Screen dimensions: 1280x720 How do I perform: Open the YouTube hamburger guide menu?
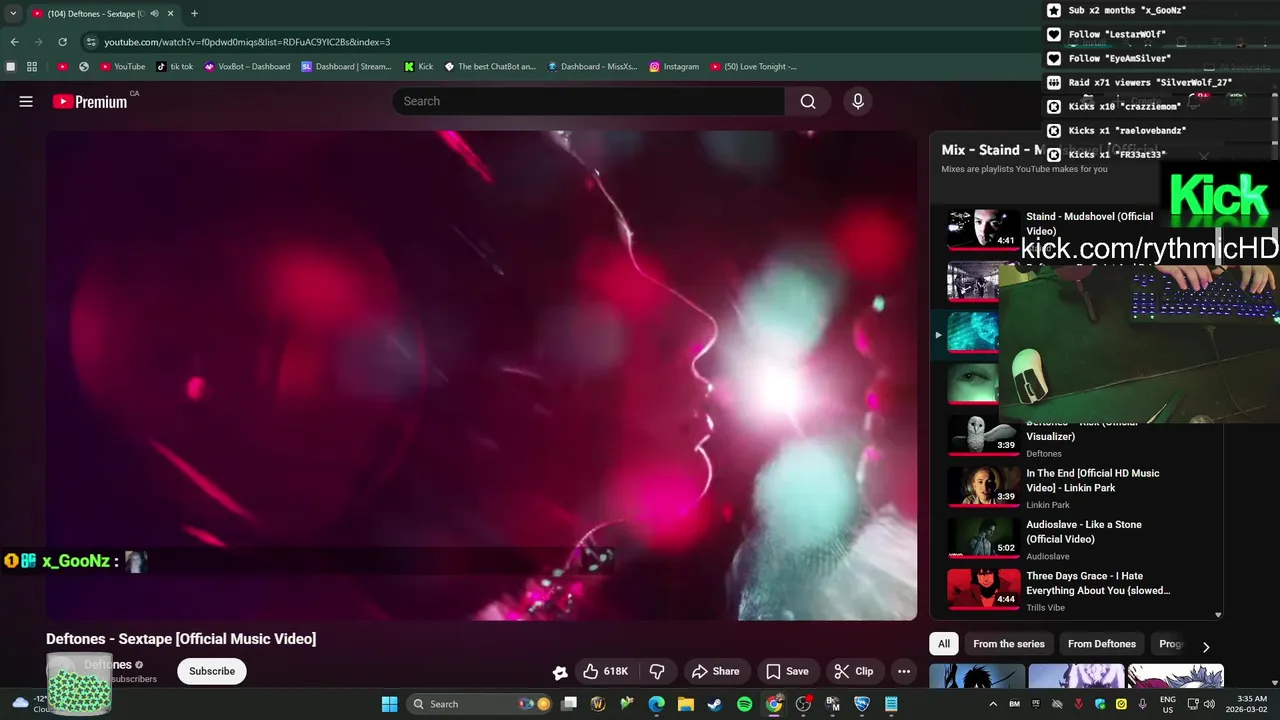click(x=26, y=101)
